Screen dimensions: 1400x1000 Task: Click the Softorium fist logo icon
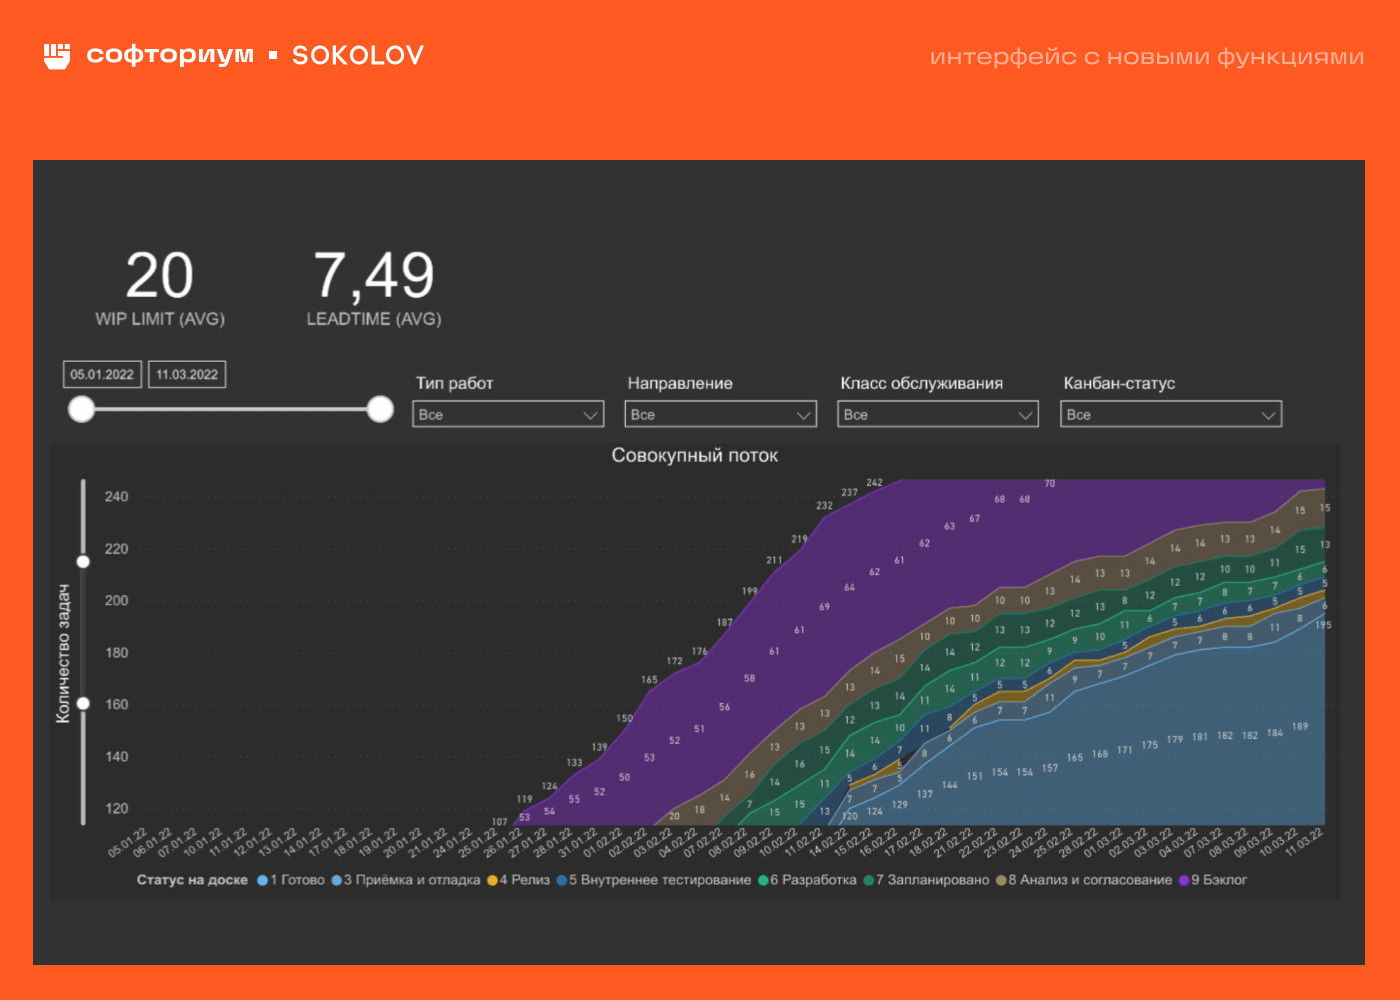point(57,56)
